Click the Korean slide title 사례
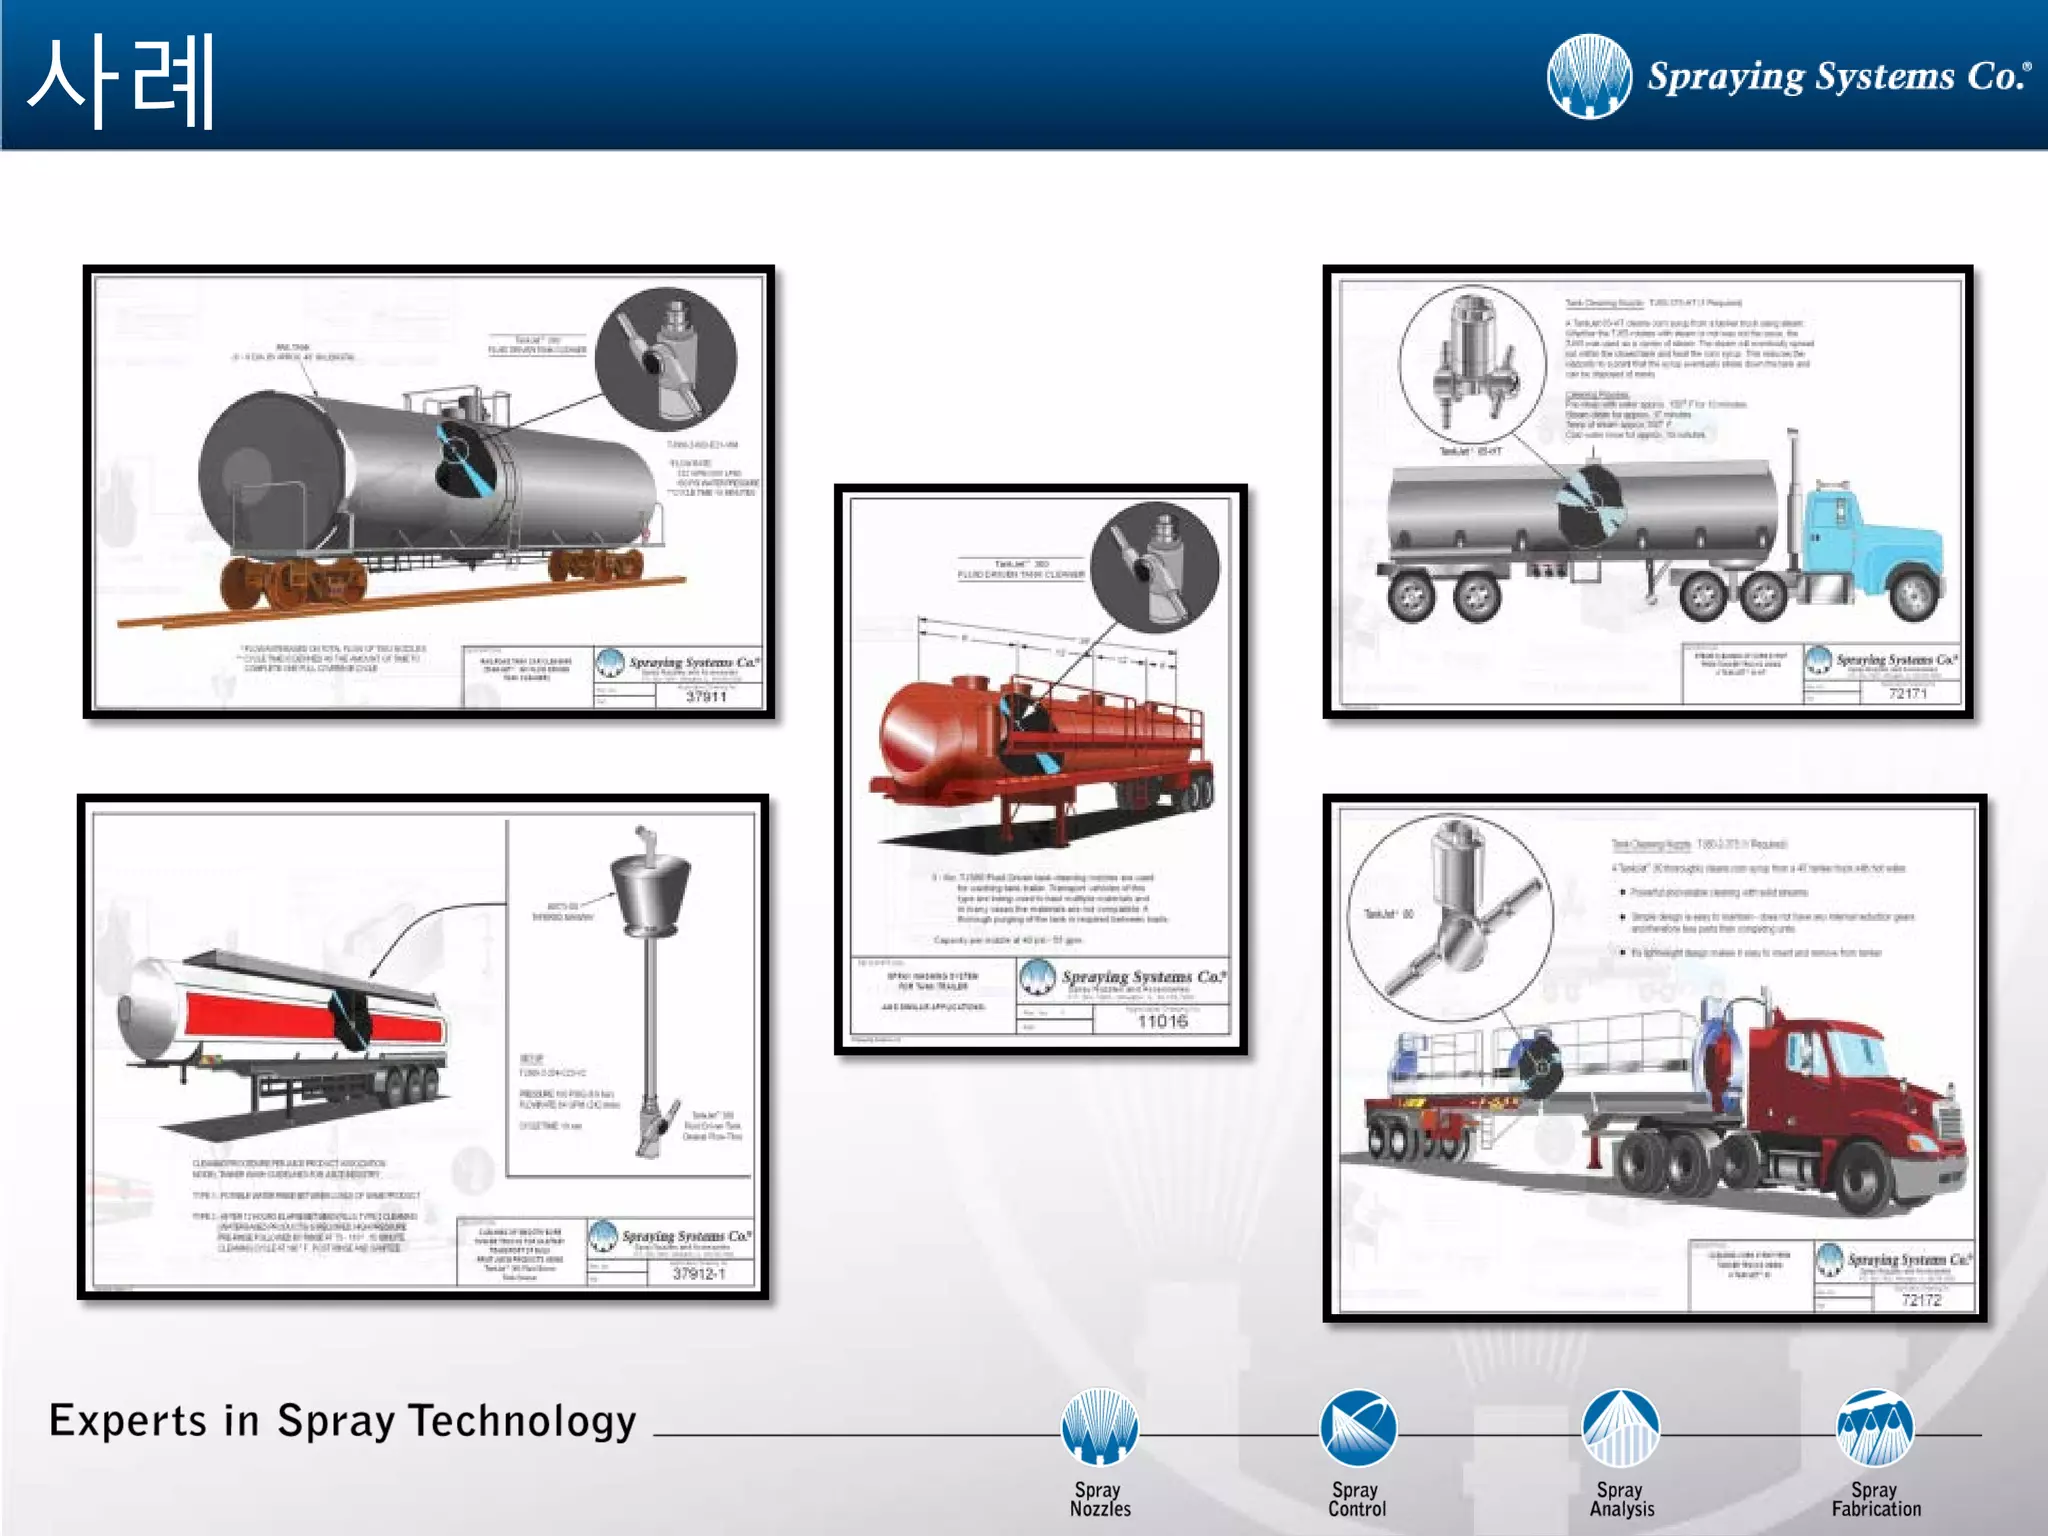 [x=120, y=80]
